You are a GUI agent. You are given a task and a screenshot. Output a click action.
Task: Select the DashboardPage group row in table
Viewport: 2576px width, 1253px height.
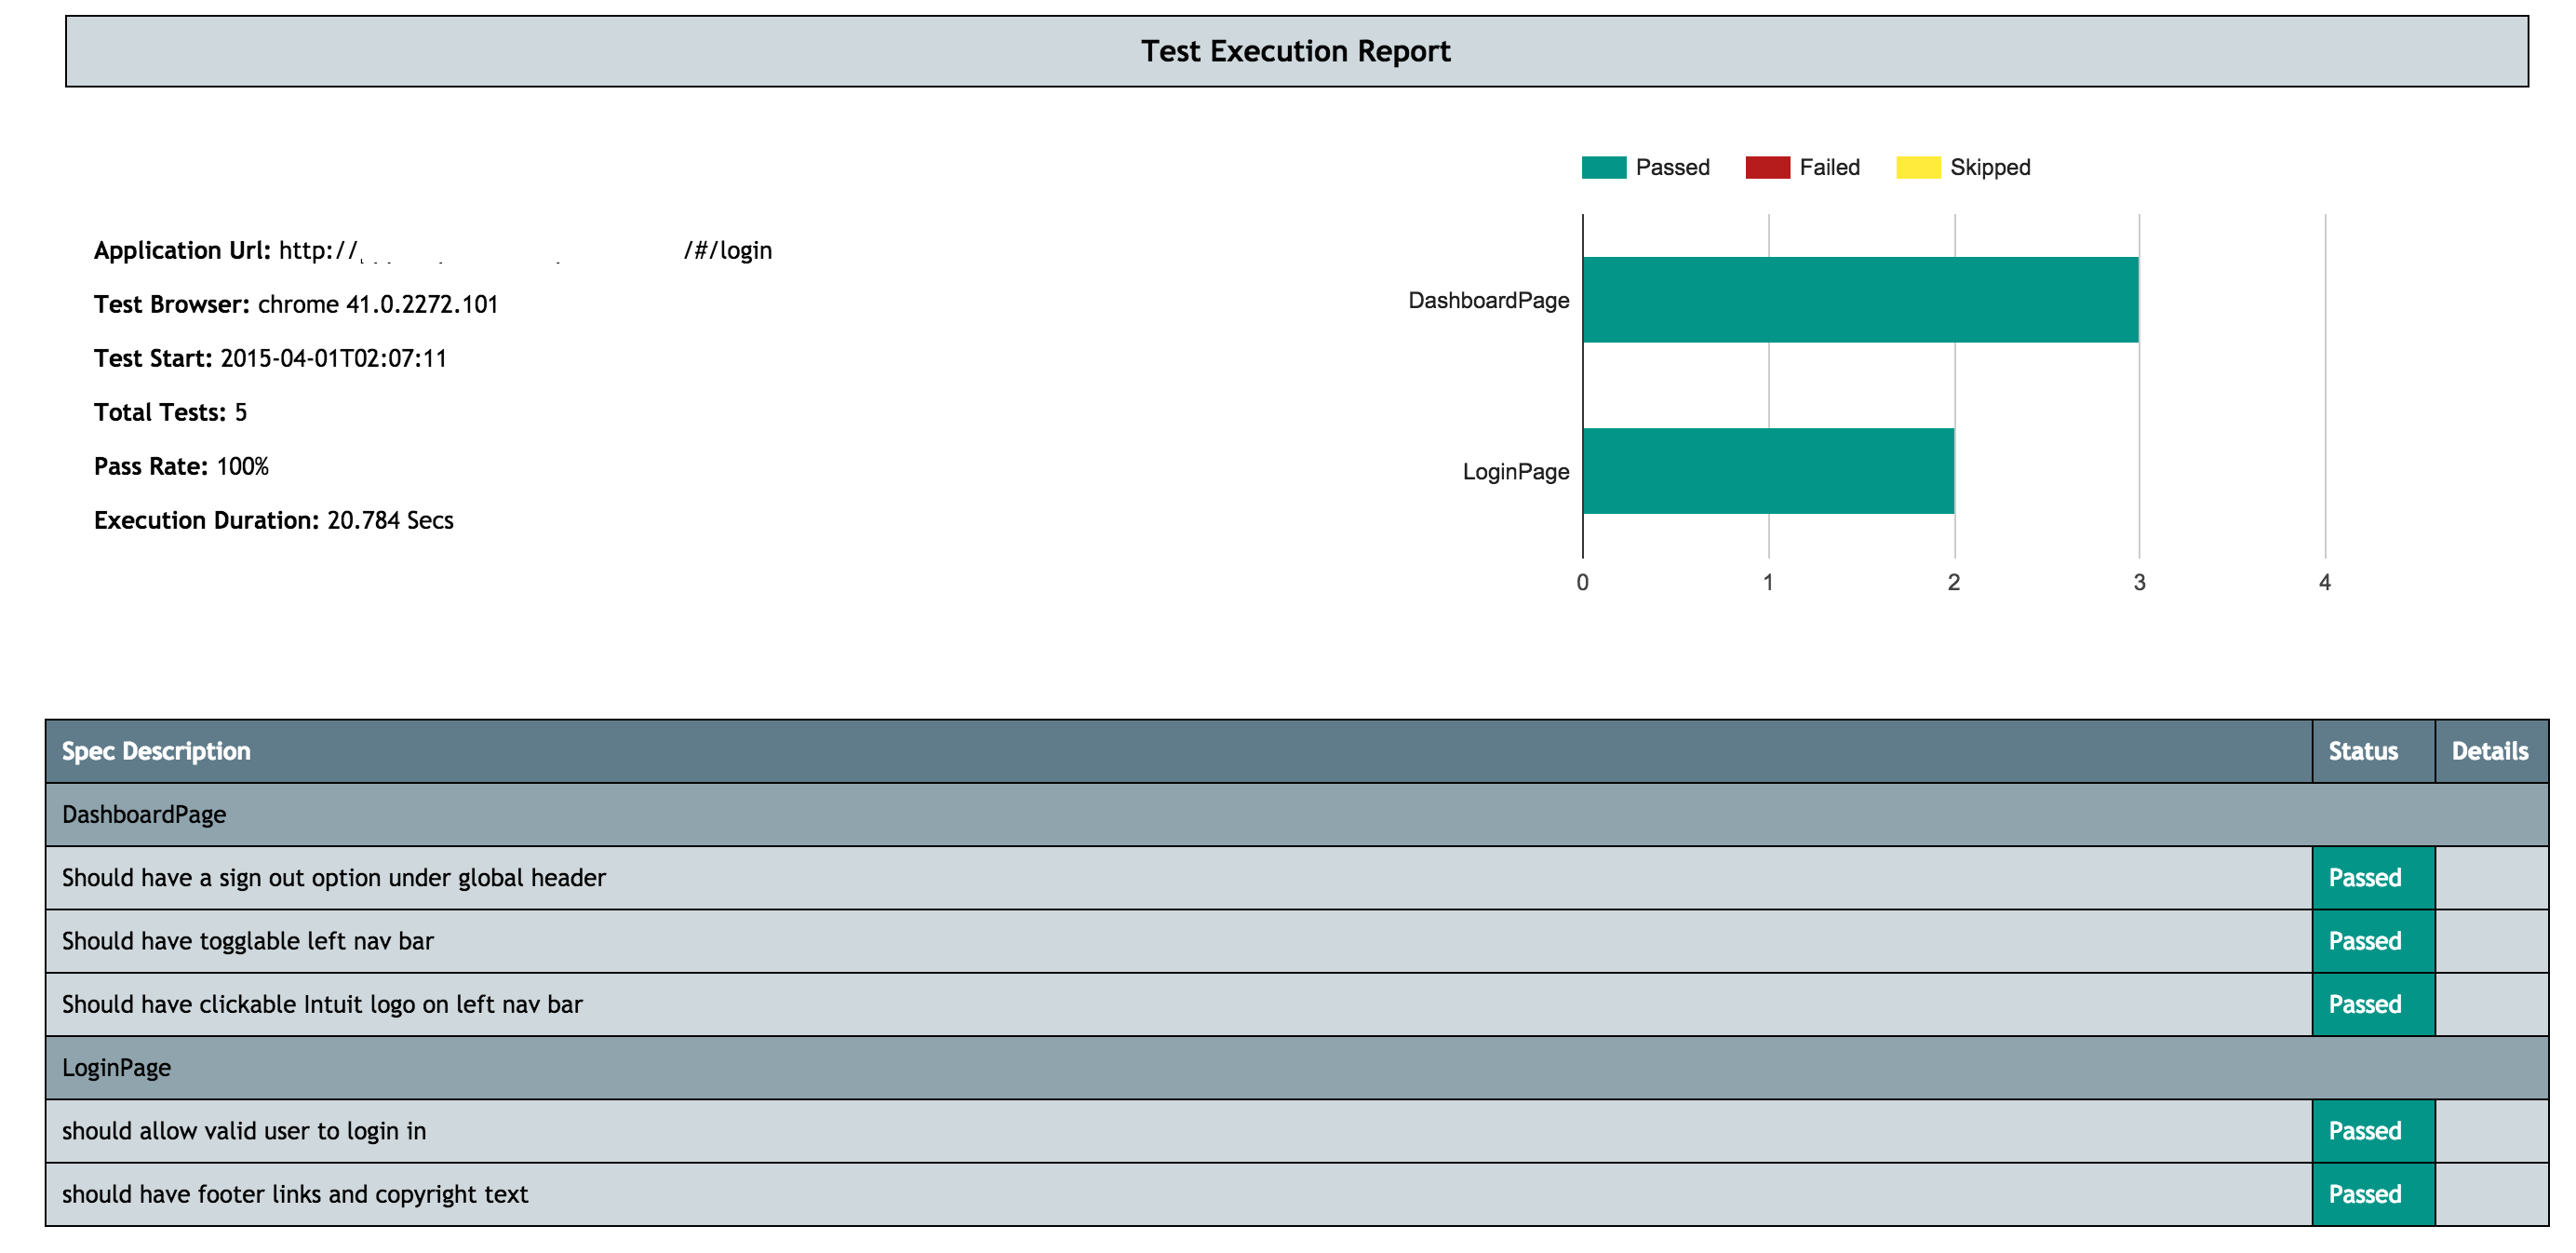click(144, 814)
